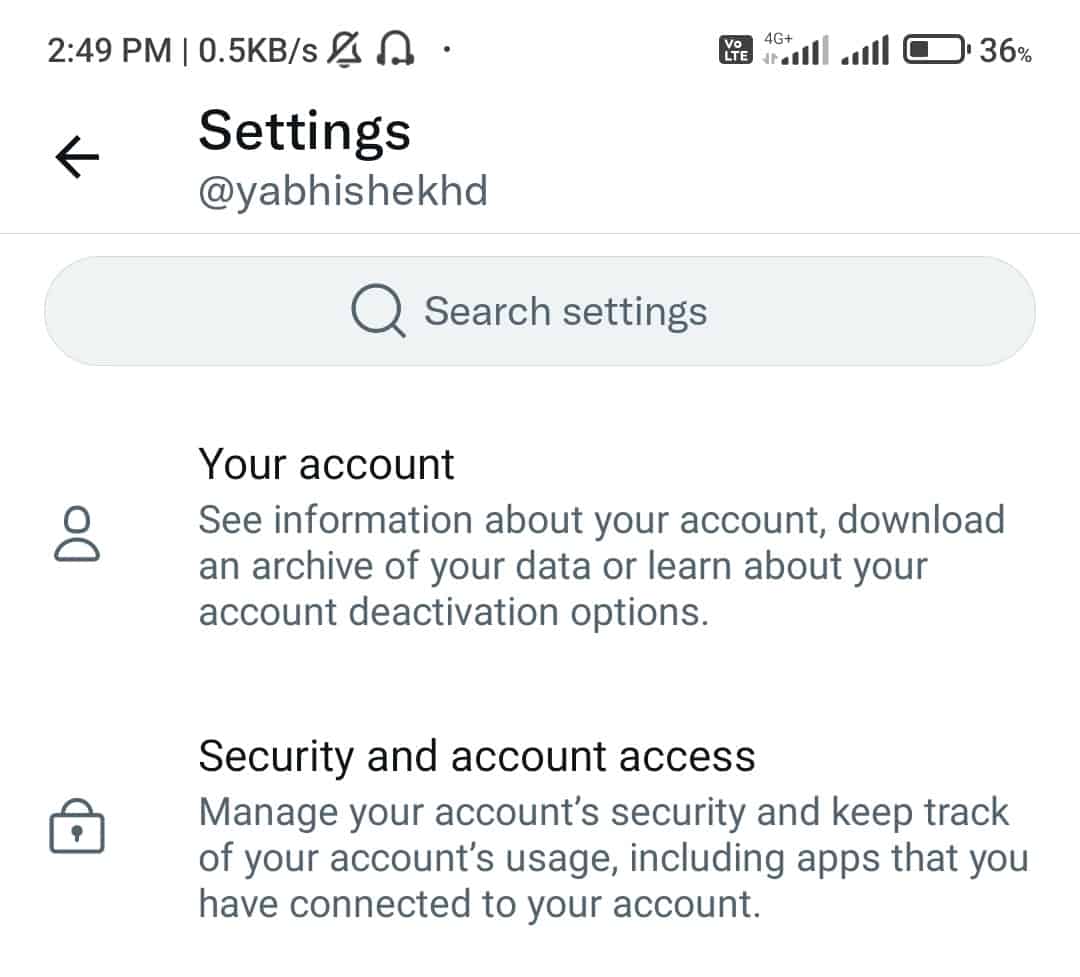Image resolution: width=1080 pixels, height=977 pixels.
Task: Tap the Settings page title
Action: [304, 131]
